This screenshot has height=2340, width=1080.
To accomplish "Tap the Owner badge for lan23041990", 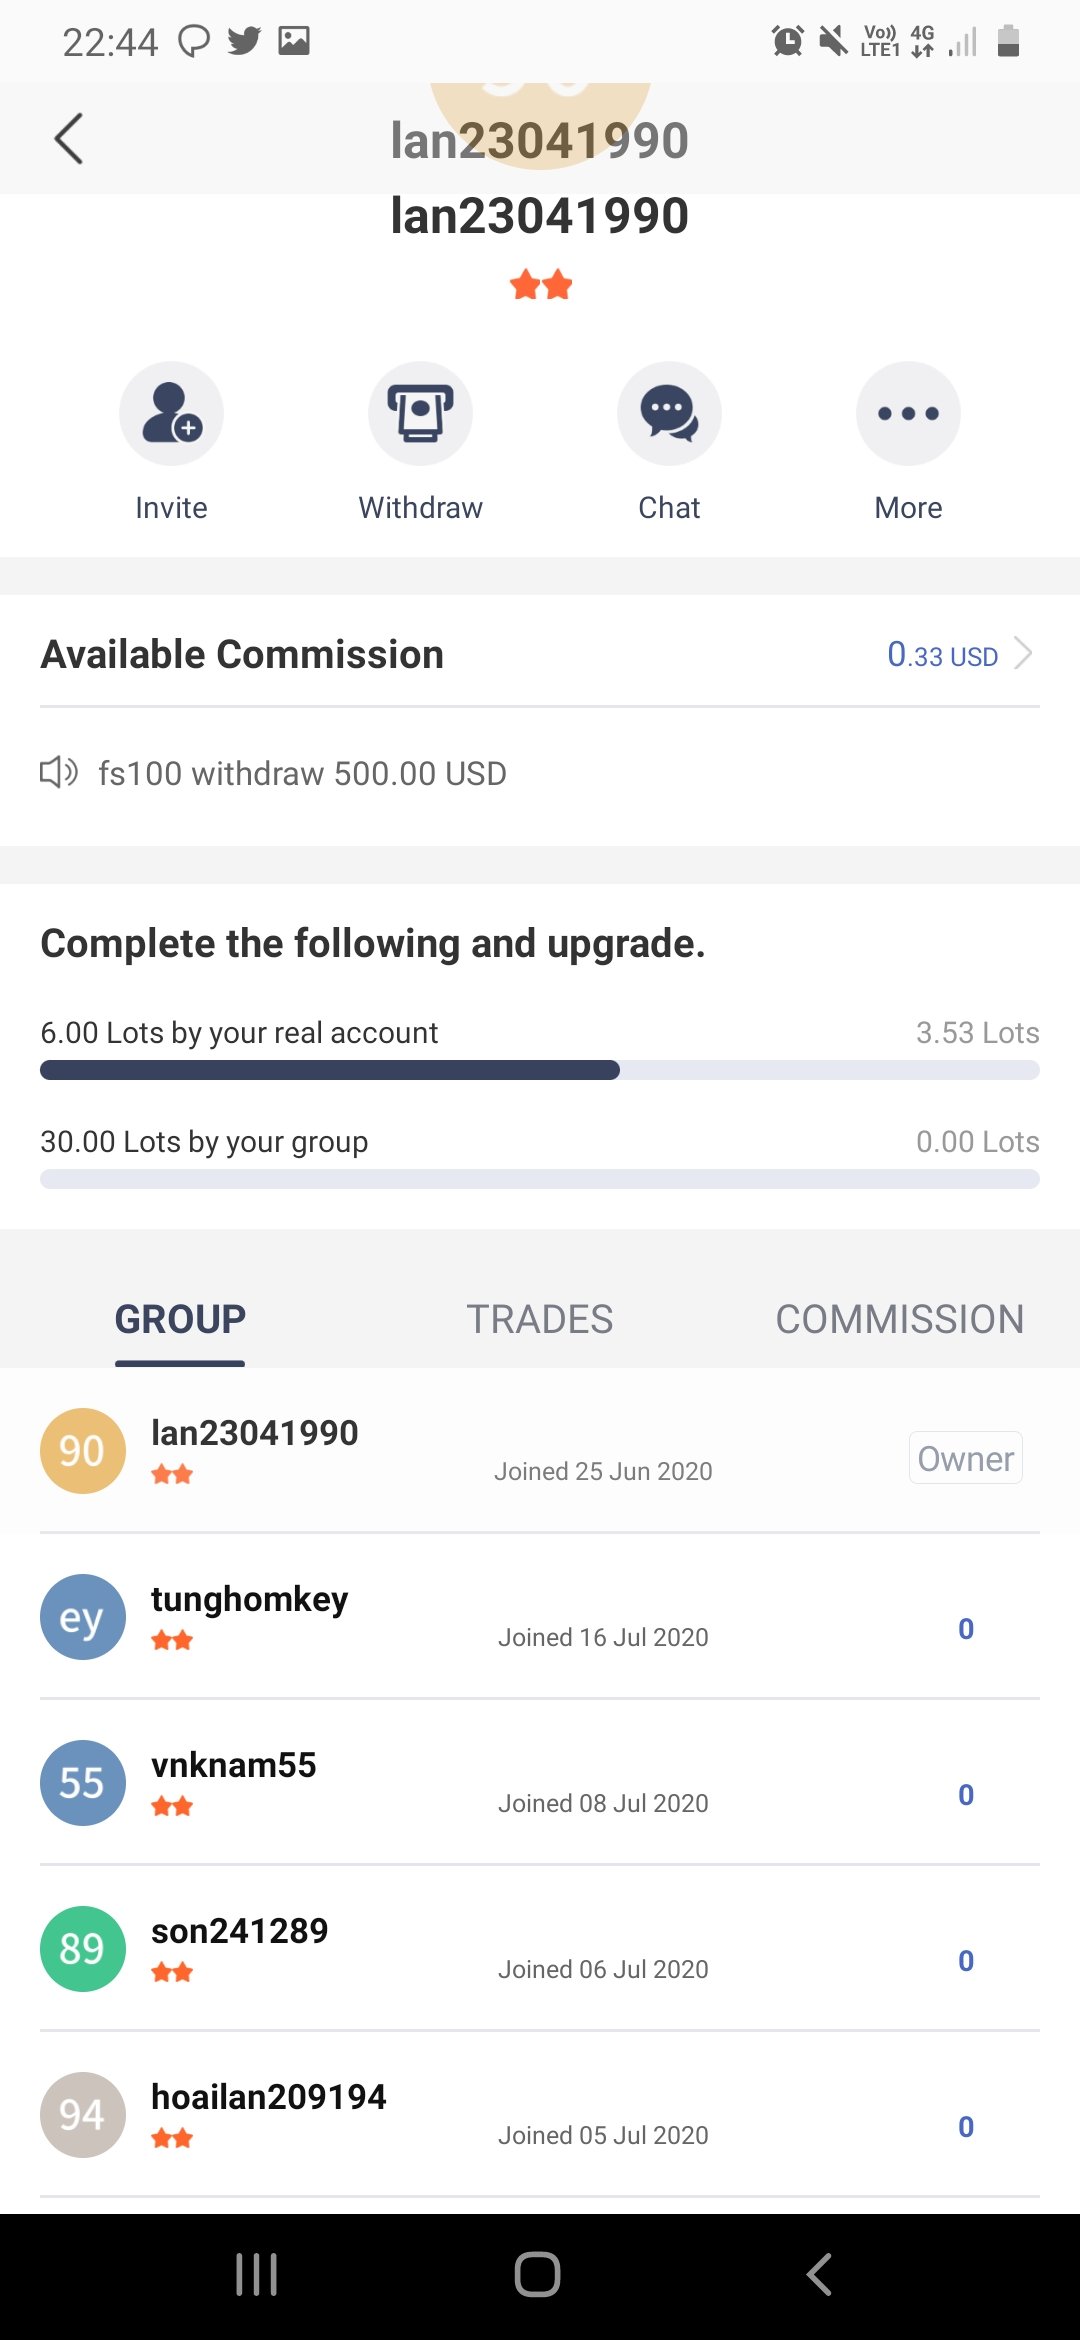I will click(x=966, y=1458).
